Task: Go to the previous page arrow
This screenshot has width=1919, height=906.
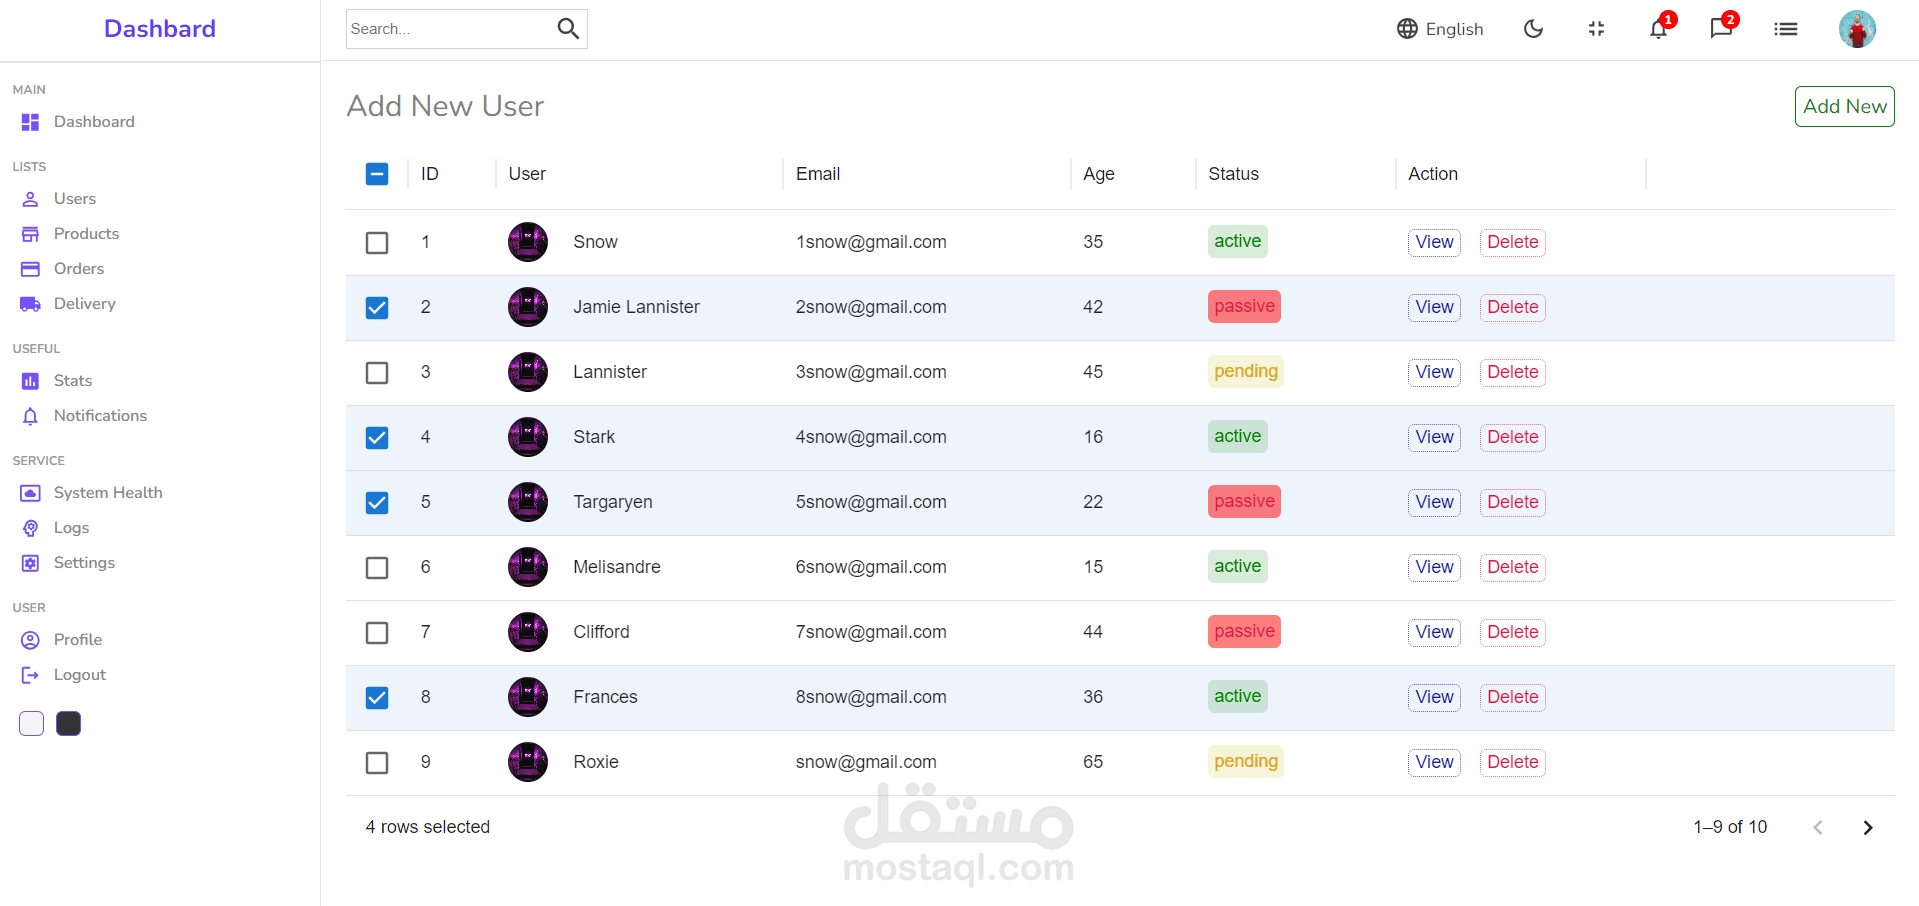Action: pyautogui.click(x=1818, y=827)
